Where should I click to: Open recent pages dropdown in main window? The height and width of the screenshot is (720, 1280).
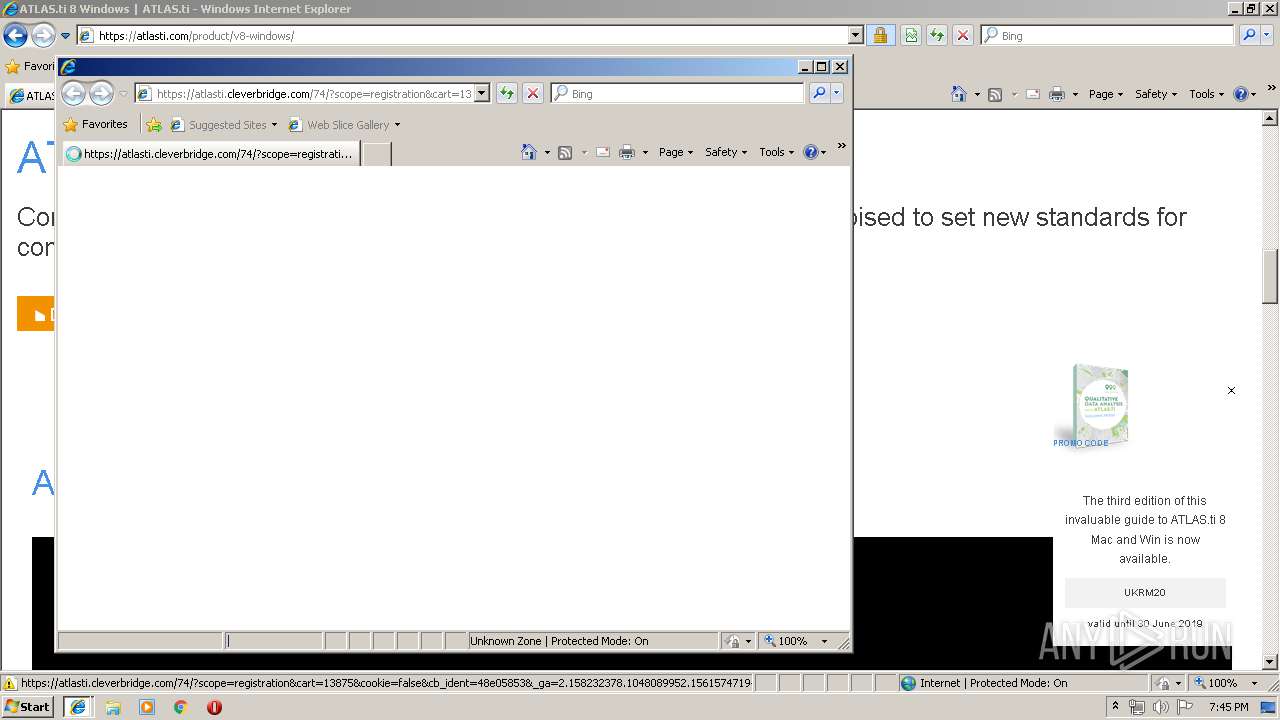point(65,36)
